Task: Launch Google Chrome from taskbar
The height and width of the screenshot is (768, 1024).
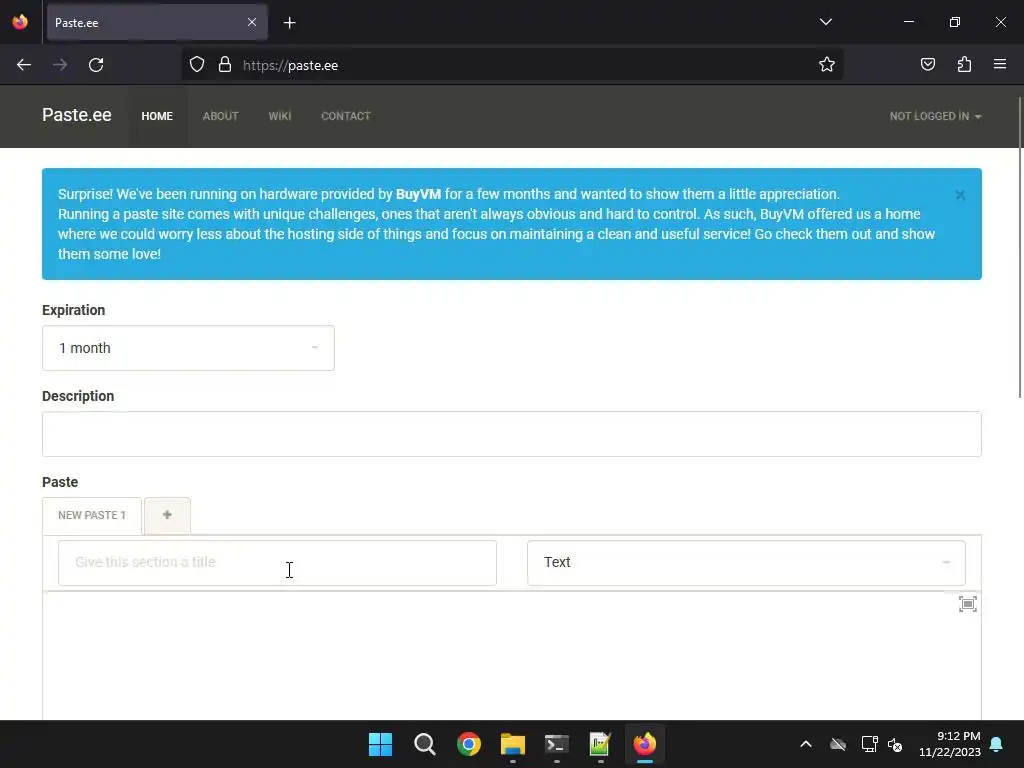Action: click(468, 744)
